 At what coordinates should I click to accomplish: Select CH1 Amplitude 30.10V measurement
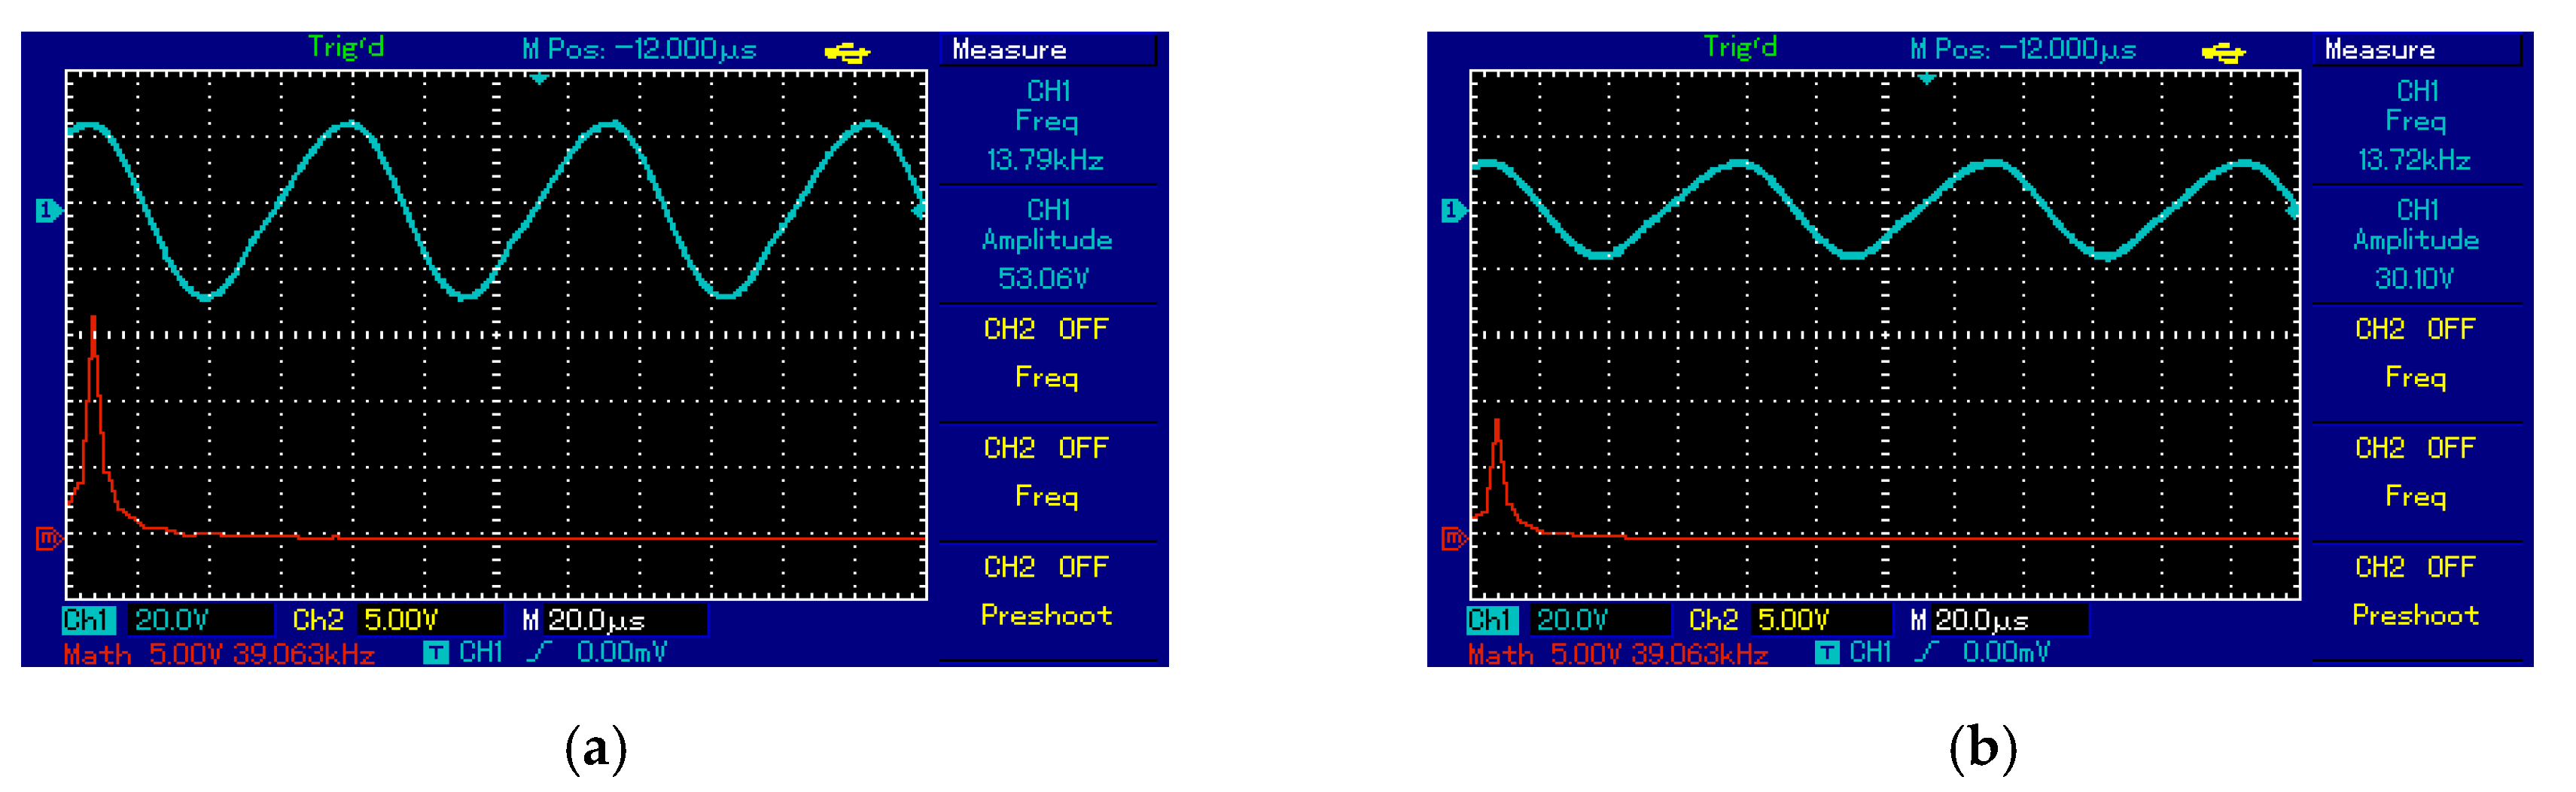pyautogui.click(x=2417, y=244)
